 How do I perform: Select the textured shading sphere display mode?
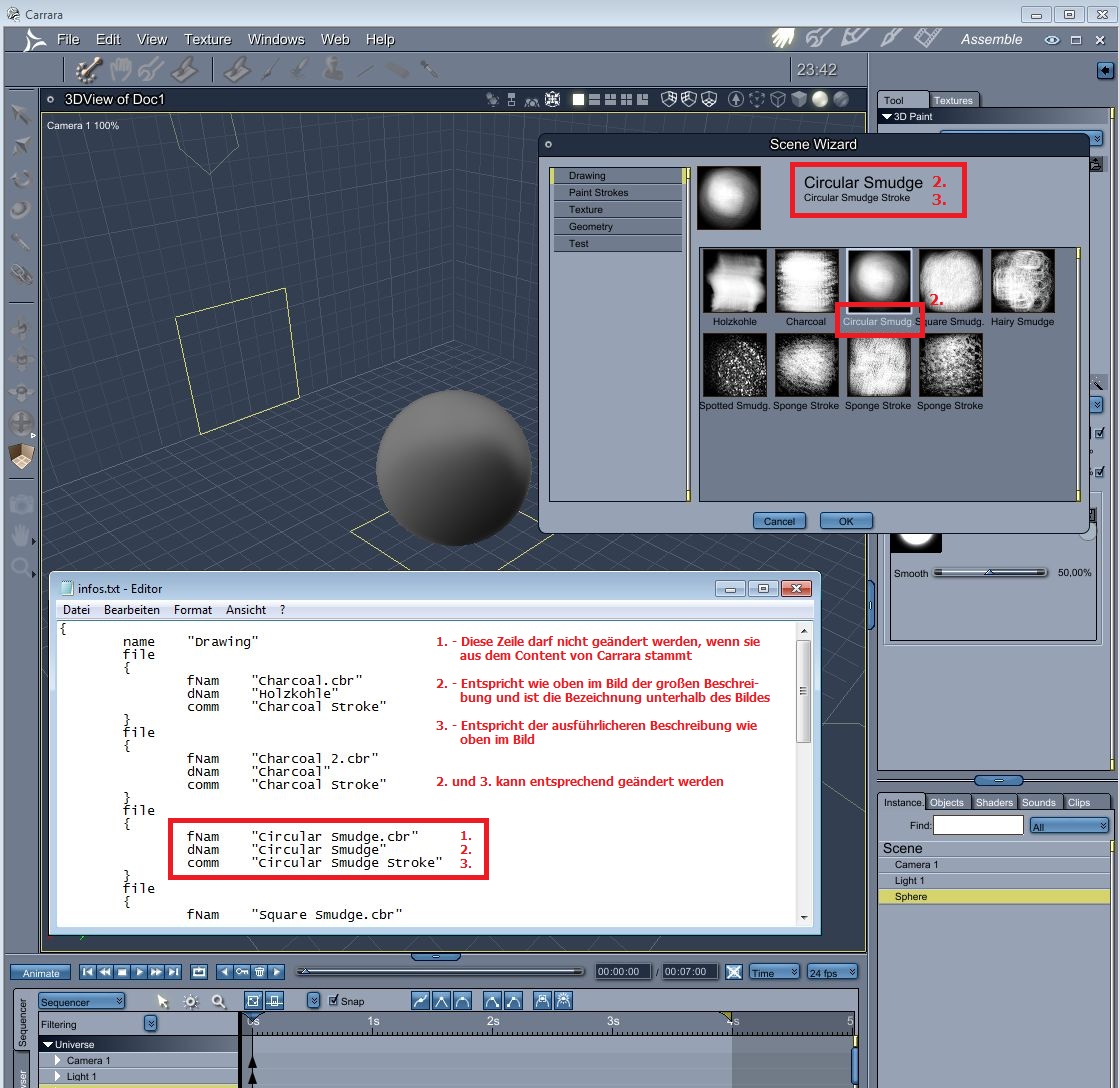[x=841, y=99]
